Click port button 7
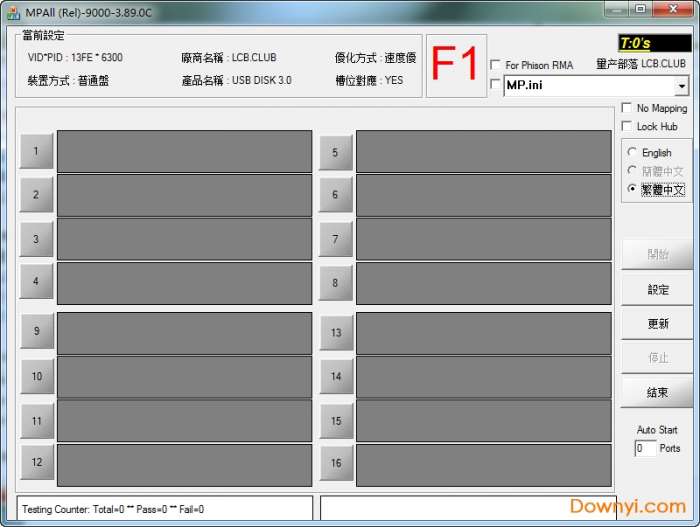The height and width of the screenshot is (527, 700). 336,239
